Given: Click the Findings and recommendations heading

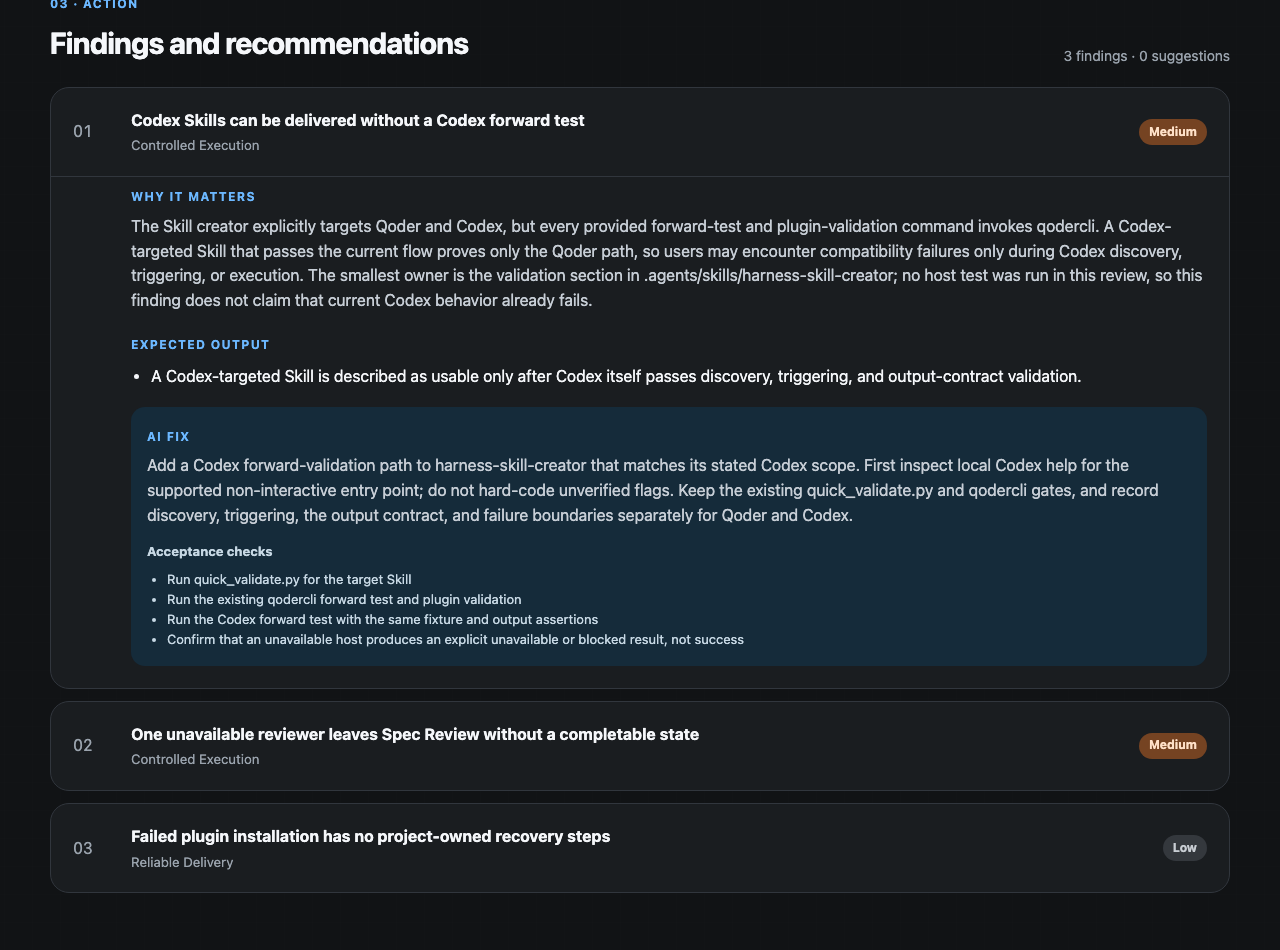Looking at the screenshot, I should 259,44.
